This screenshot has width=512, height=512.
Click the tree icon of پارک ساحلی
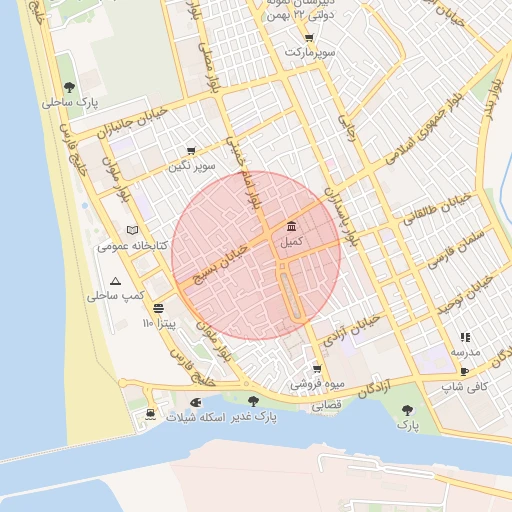[x=69, y=88]
